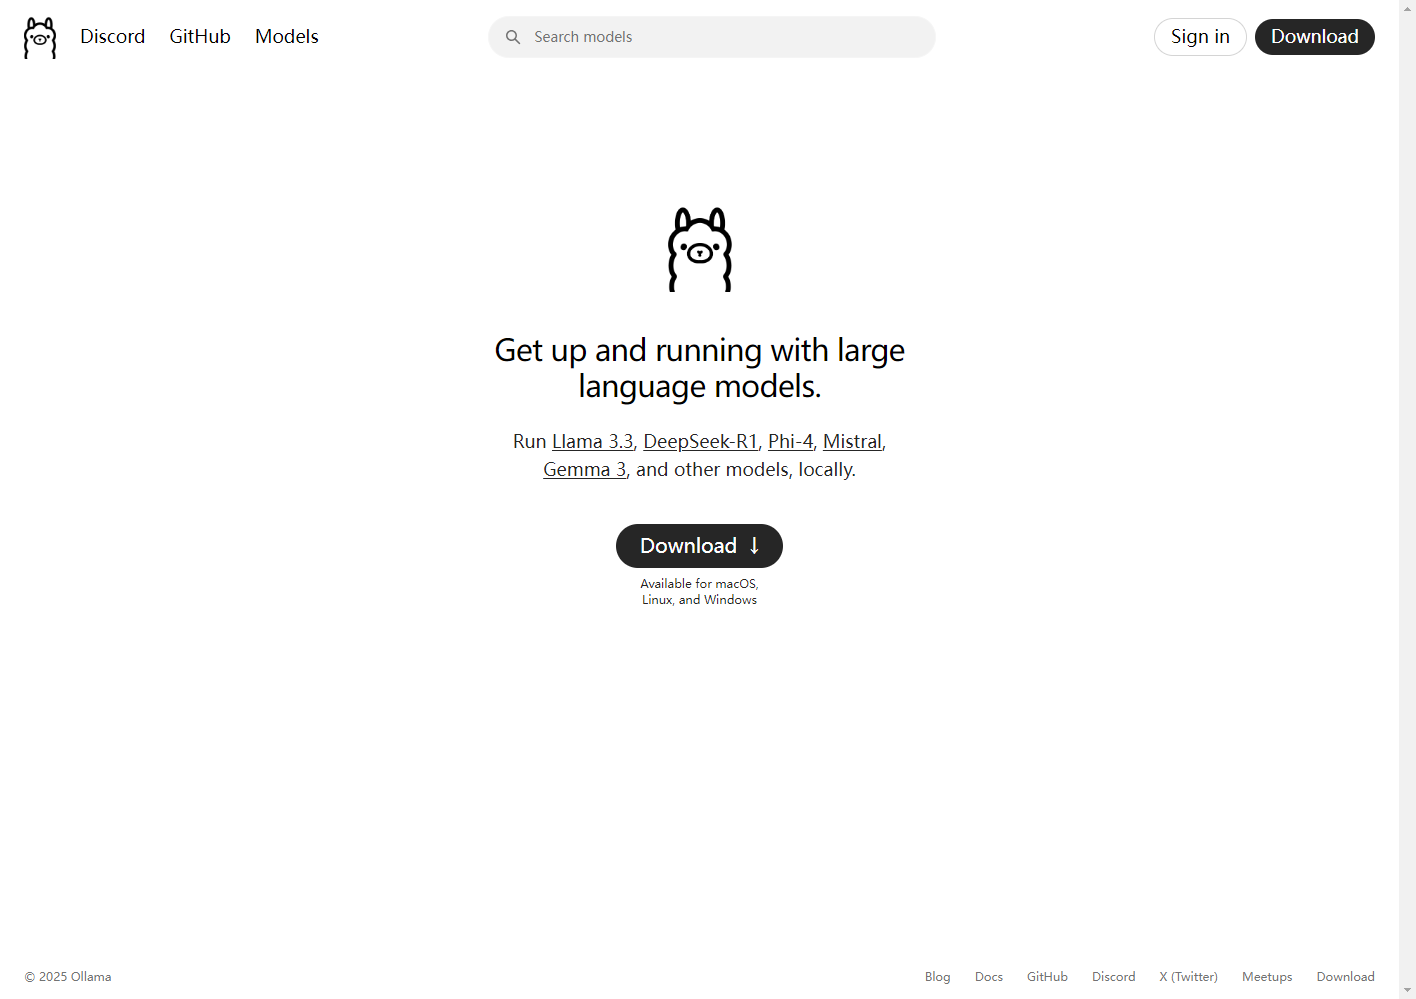Click the 'Available for macOS,' caption text
The width and height of the screenshot is (1416, 999).
700,584
